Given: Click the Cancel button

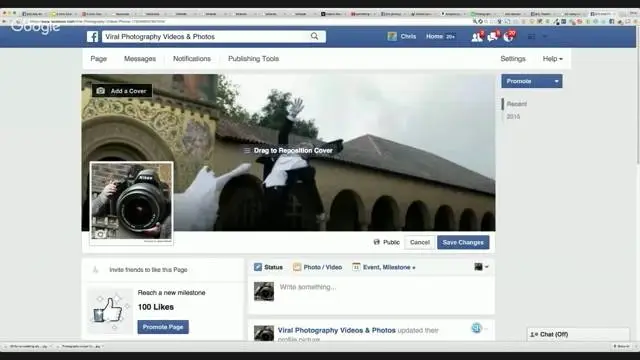Looking at the screenshot, I should tap(420, 242).
